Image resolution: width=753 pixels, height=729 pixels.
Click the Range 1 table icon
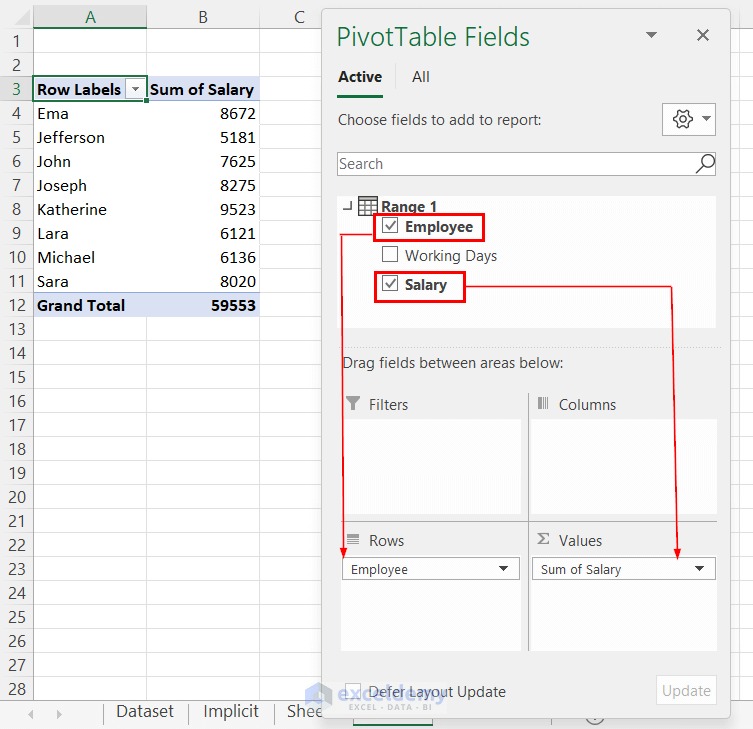pyautogui.click(x=367, y=206)
